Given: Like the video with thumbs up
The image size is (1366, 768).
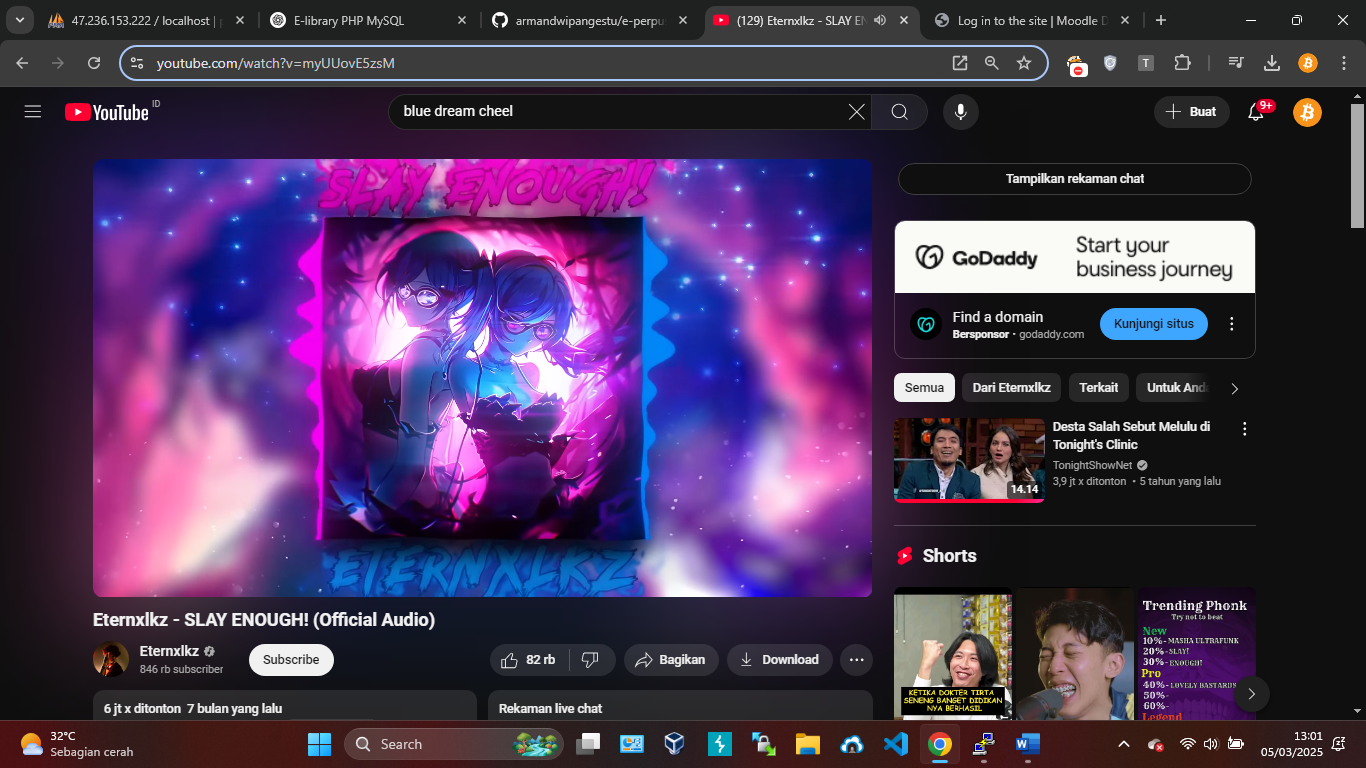Looking at the screenshot, I should (529, 660).
